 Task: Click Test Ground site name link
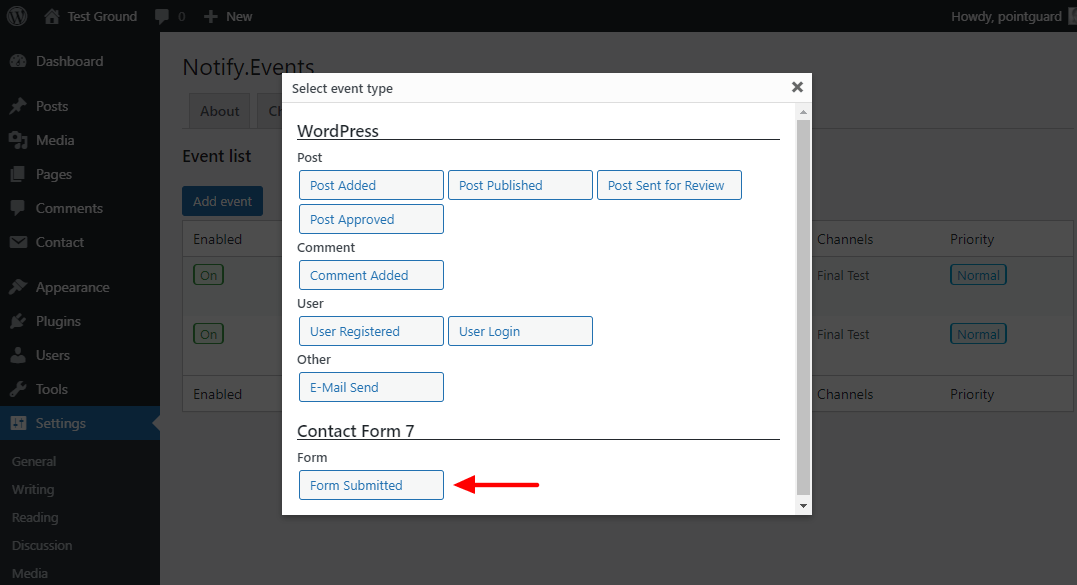click(102, 16)
